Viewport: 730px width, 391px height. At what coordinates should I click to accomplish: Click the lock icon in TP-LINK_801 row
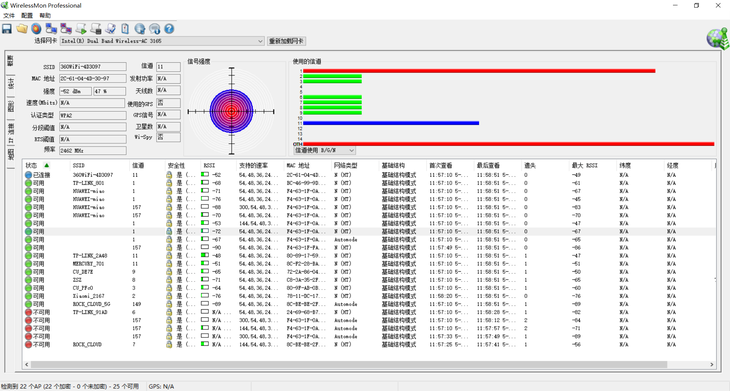[169, 183]
